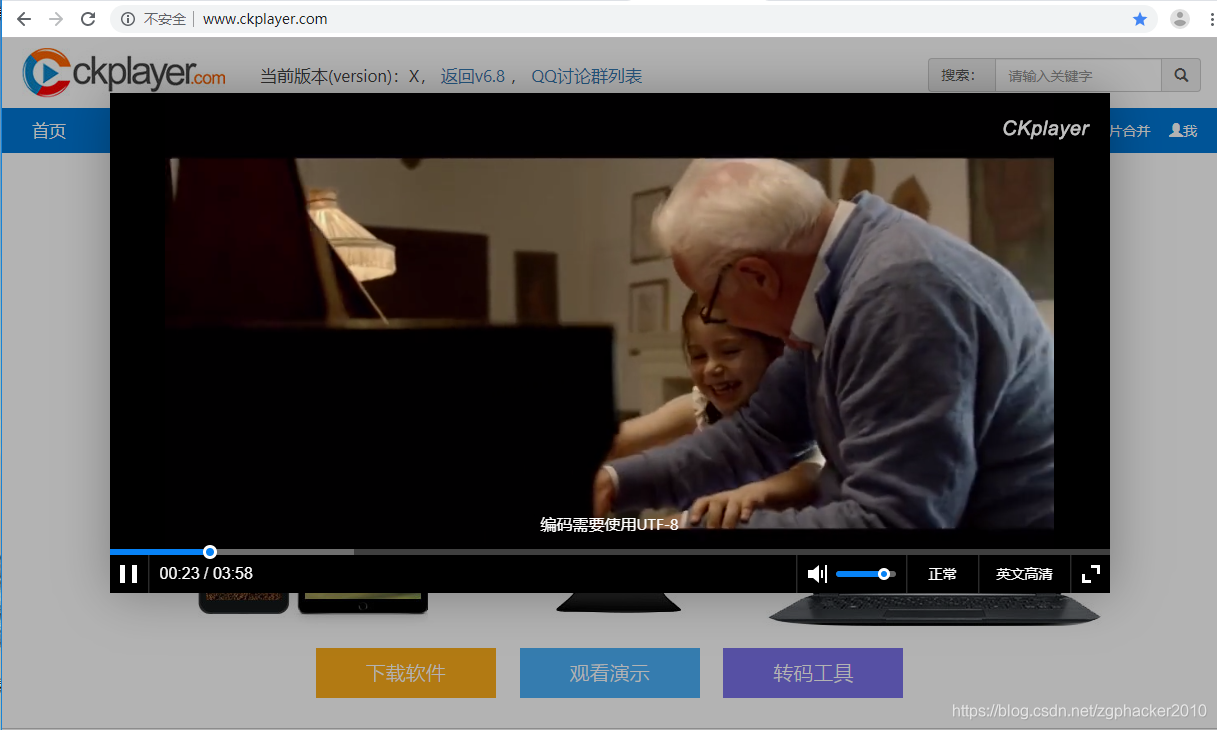Seek within the buffered progress bar section
Image resolution: width=1217 pixels, height=730 pixels.
(x=282, y=552)
